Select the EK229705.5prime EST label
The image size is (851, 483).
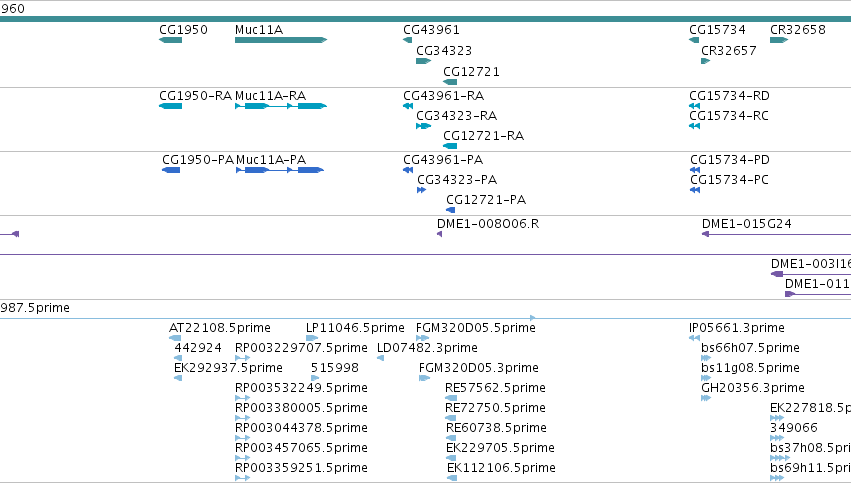tap(500, 448)
